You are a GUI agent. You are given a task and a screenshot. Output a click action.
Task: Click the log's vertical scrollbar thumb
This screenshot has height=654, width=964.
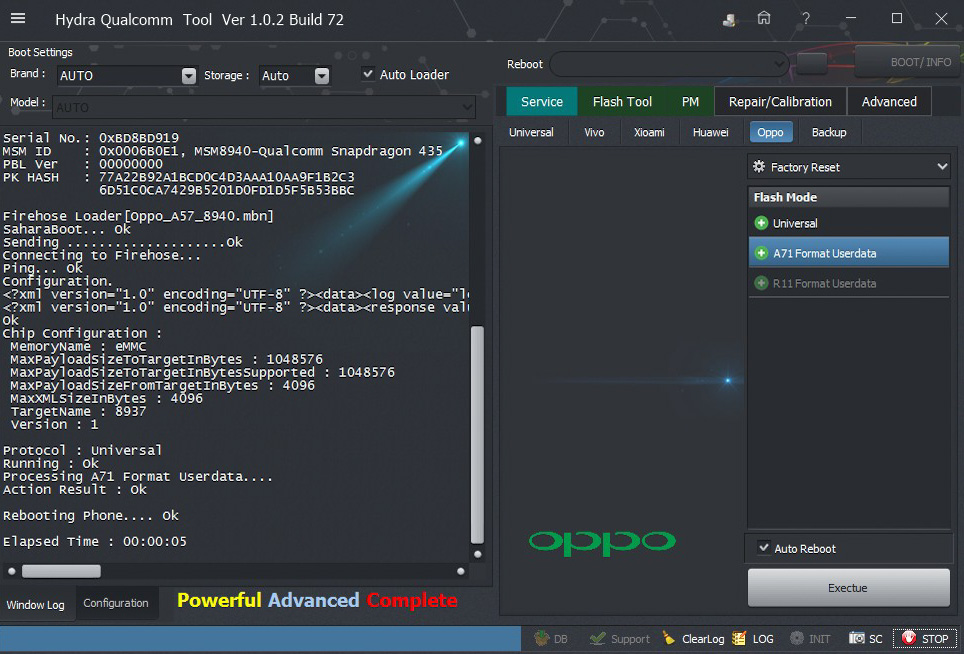coord(477,435)
